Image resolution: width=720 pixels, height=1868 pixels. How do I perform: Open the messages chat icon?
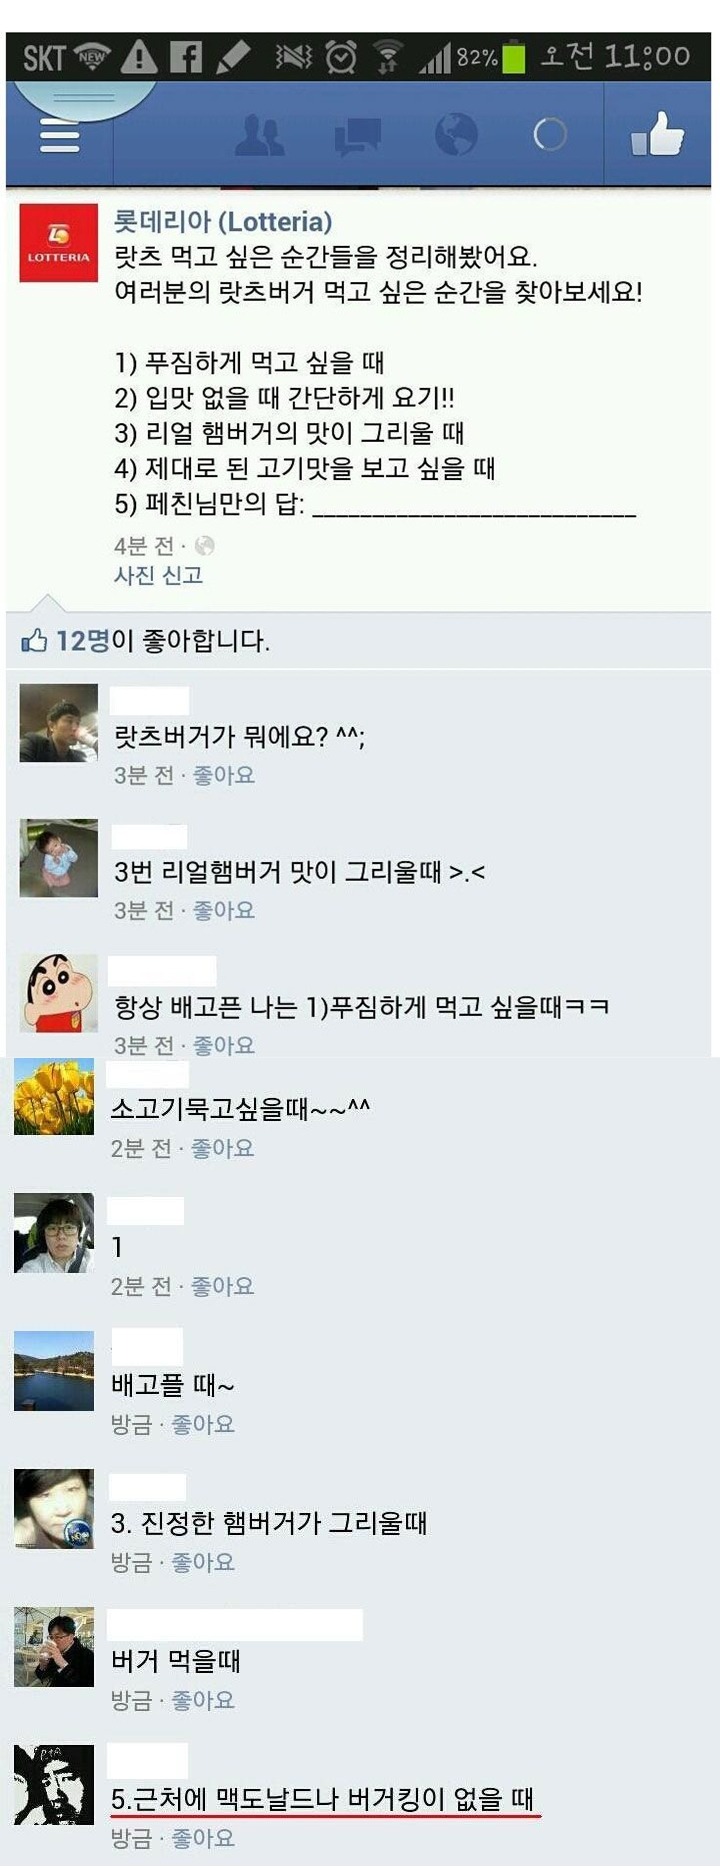click(x=357, y=136)
